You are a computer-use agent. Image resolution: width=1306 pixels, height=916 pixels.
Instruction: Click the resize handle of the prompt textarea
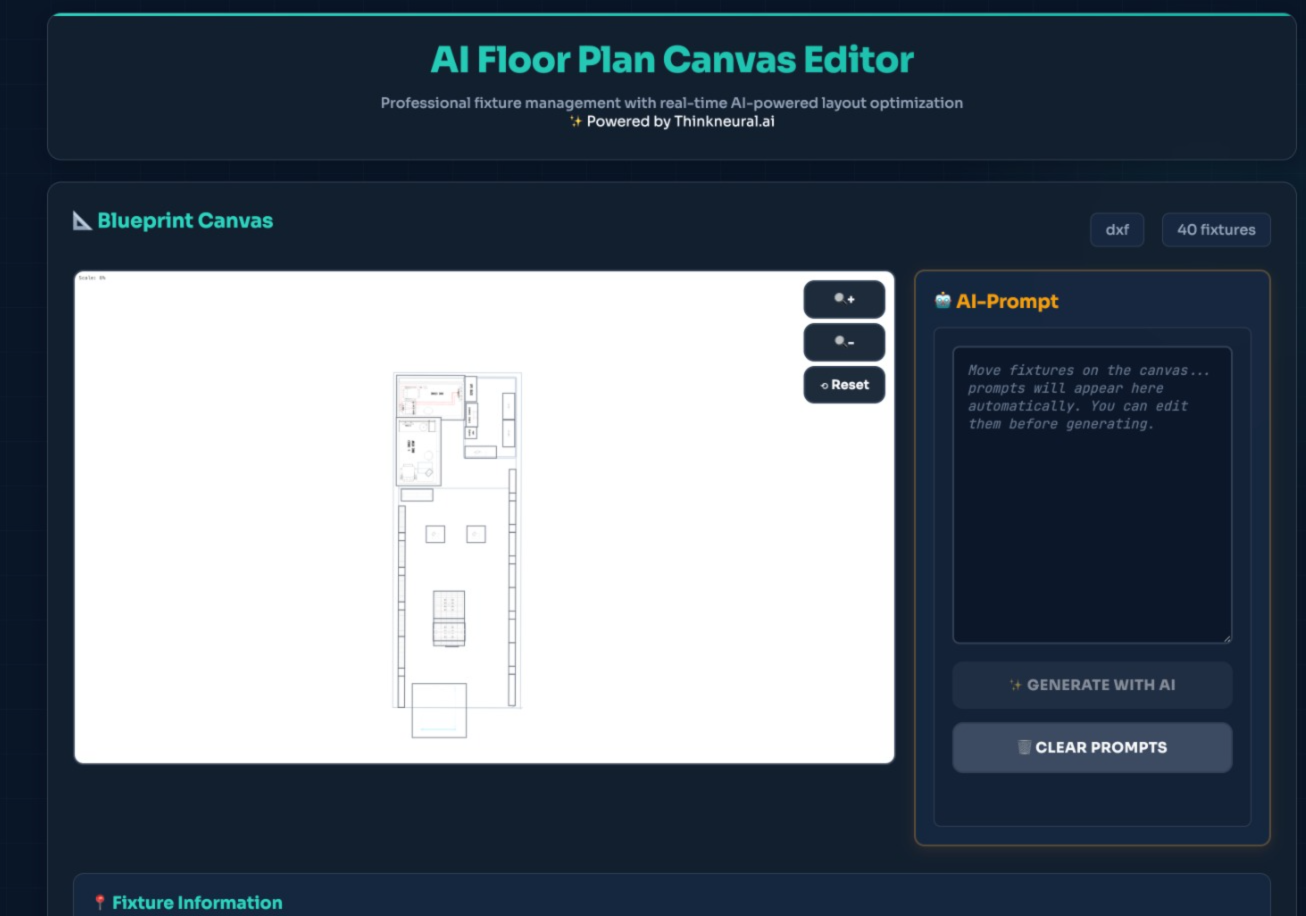click(x=1229, y=637)
